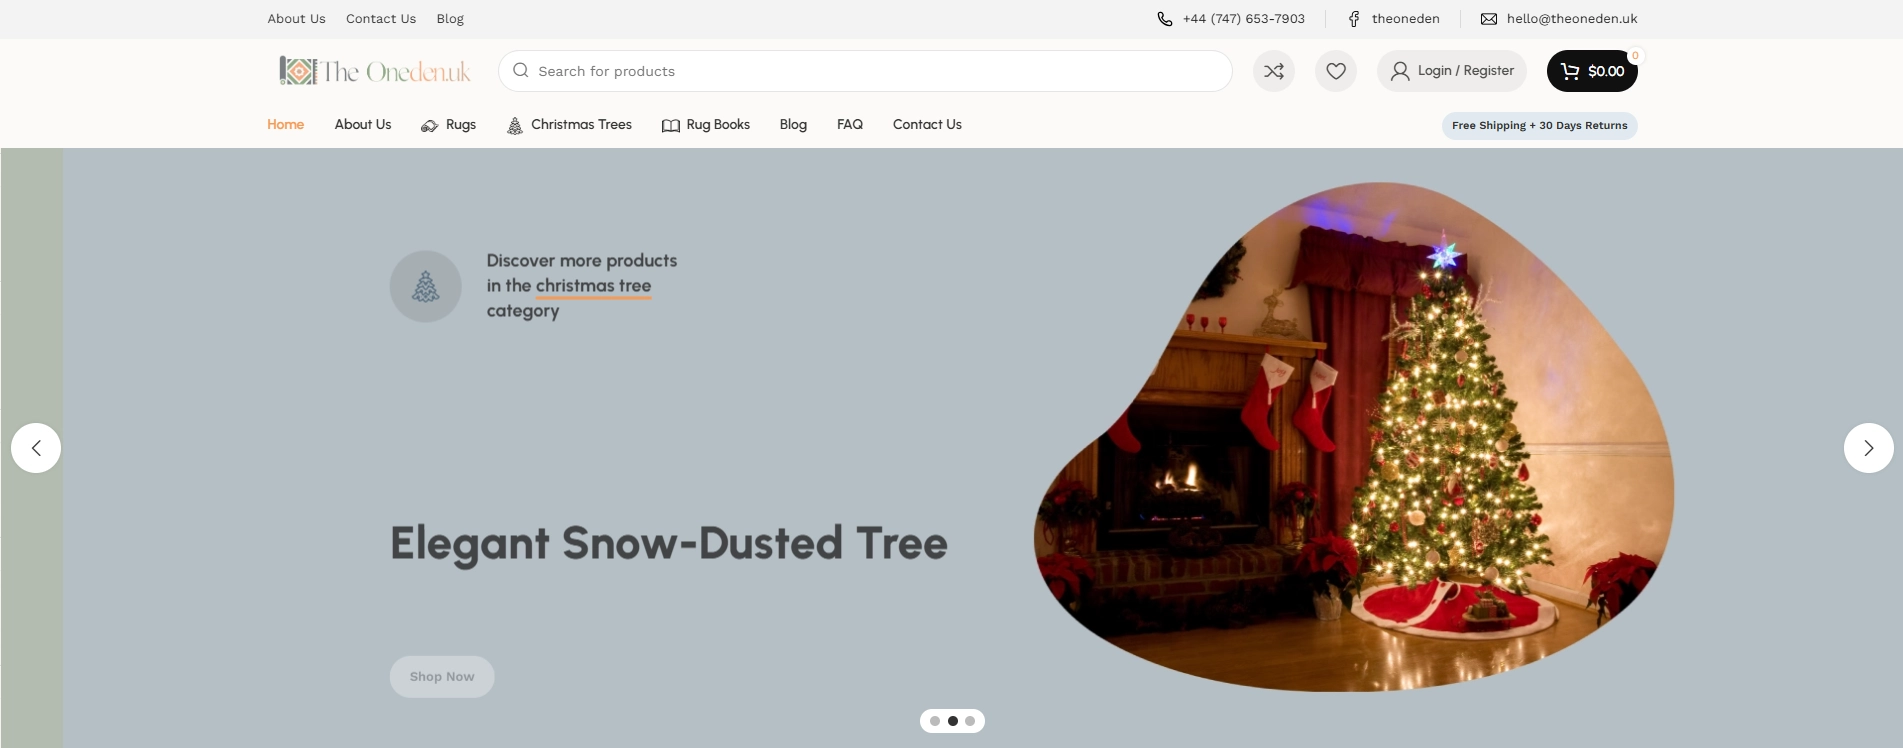Click the Shop Now button
This screenshot has height=748, width=1903.
(x=442, y=677)
